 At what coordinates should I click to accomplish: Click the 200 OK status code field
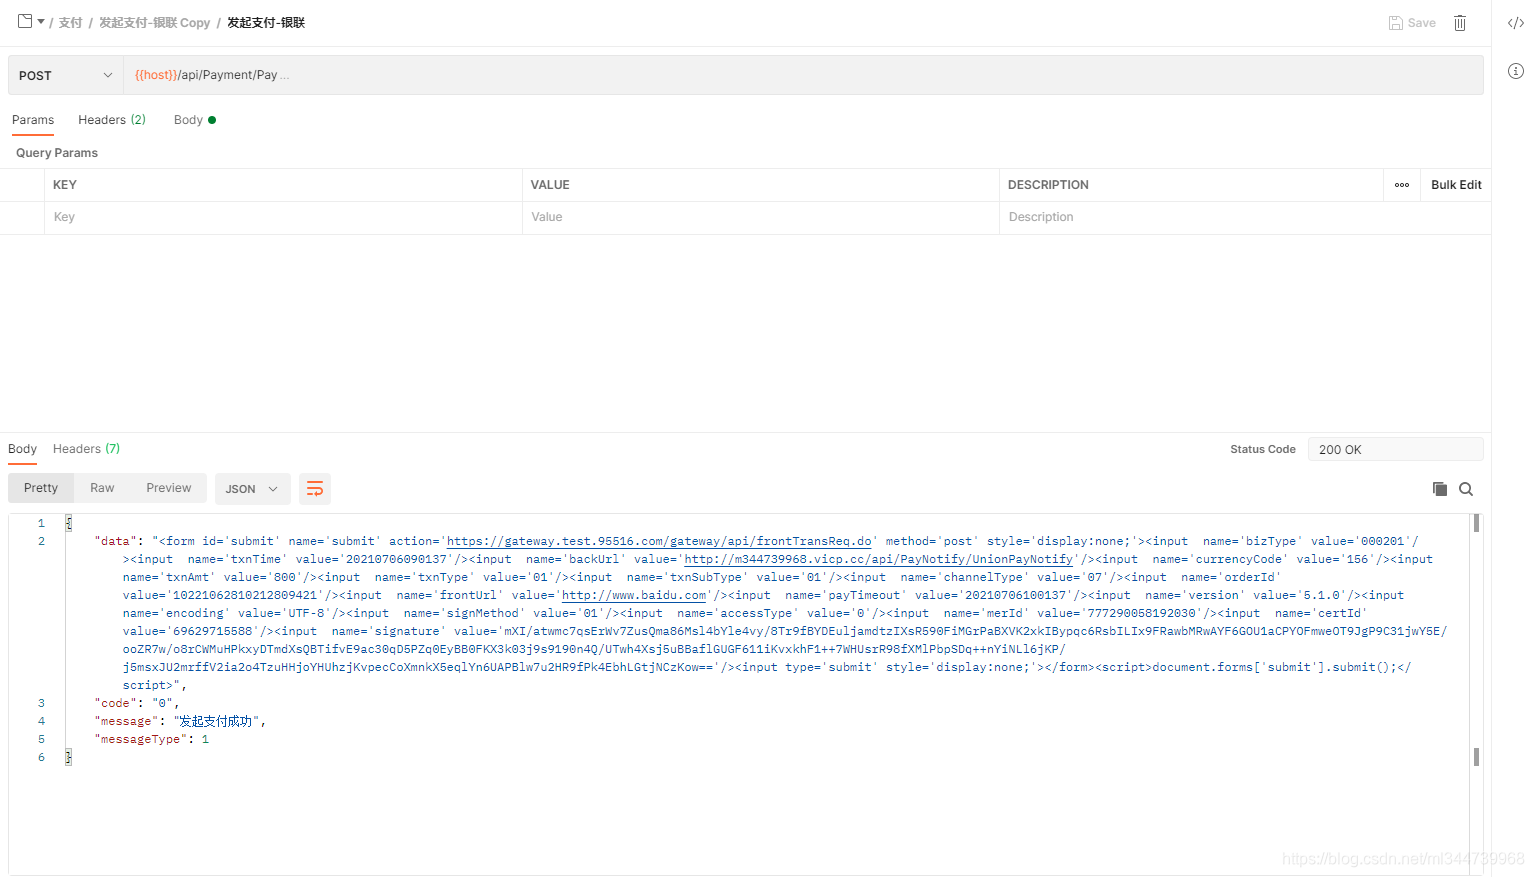pyautogui.click(x=1395, y=450)
